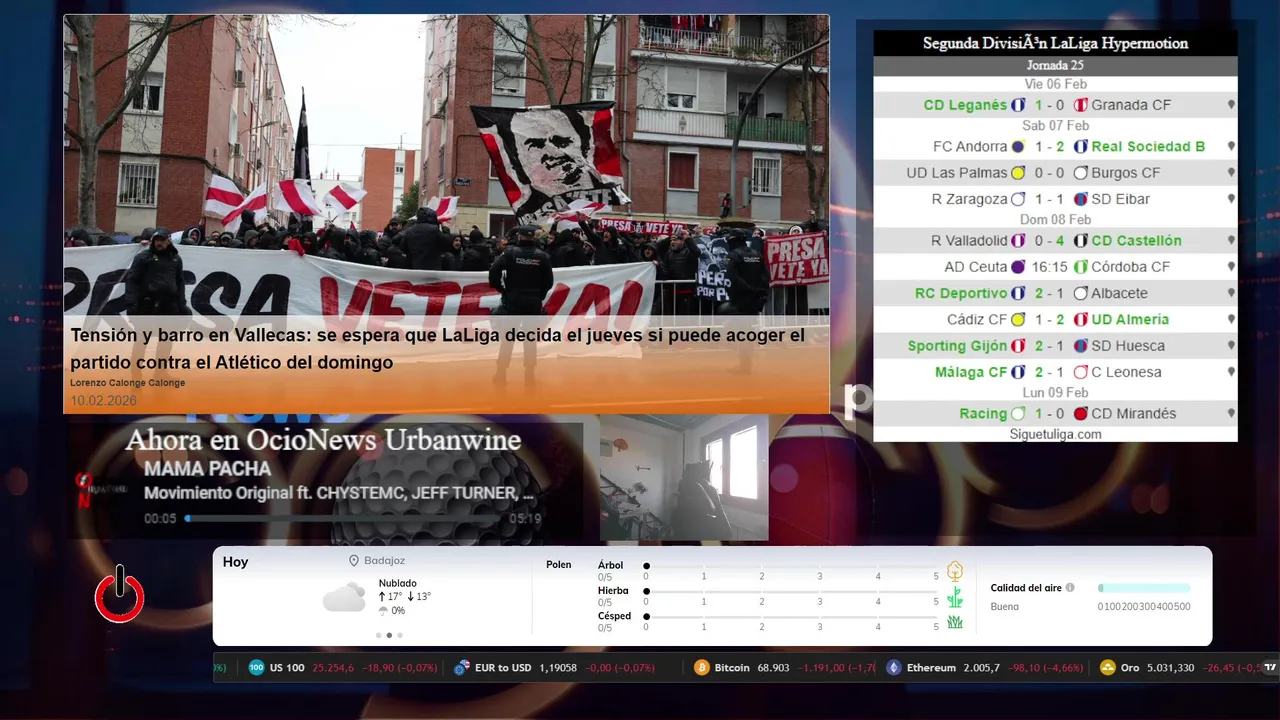The width and height of the screenshot is (1280, 720).
Task: Click the Lun 09 Feb date row
Action: point(1055,393)
